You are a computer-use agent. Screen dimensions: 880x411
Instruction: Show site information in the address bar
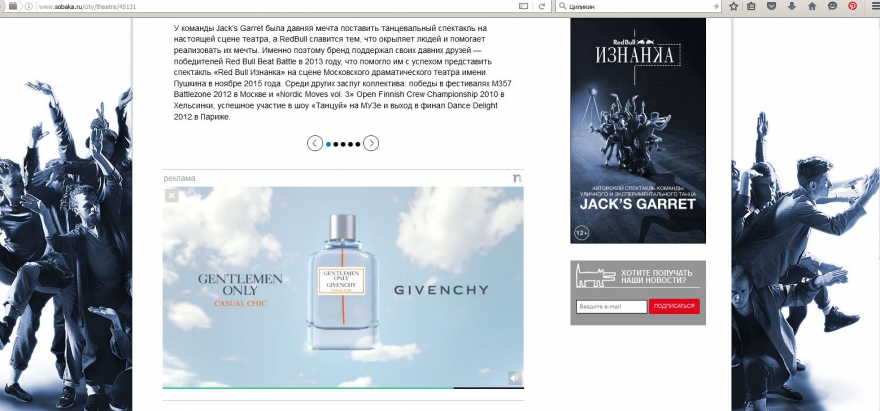point(30,6)
